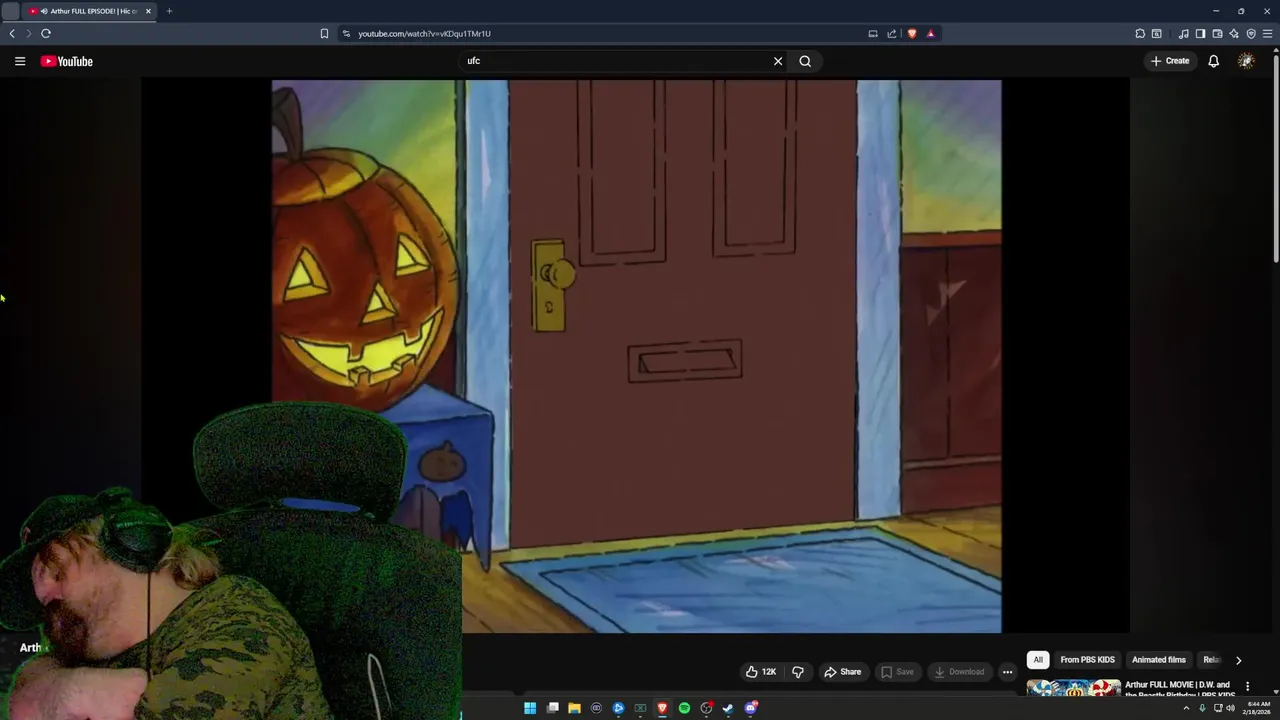Image resolution: width=1280 pixels, height=720 pixels.
Task: Open Brave Wallet icon
Action: (1217, 33)
